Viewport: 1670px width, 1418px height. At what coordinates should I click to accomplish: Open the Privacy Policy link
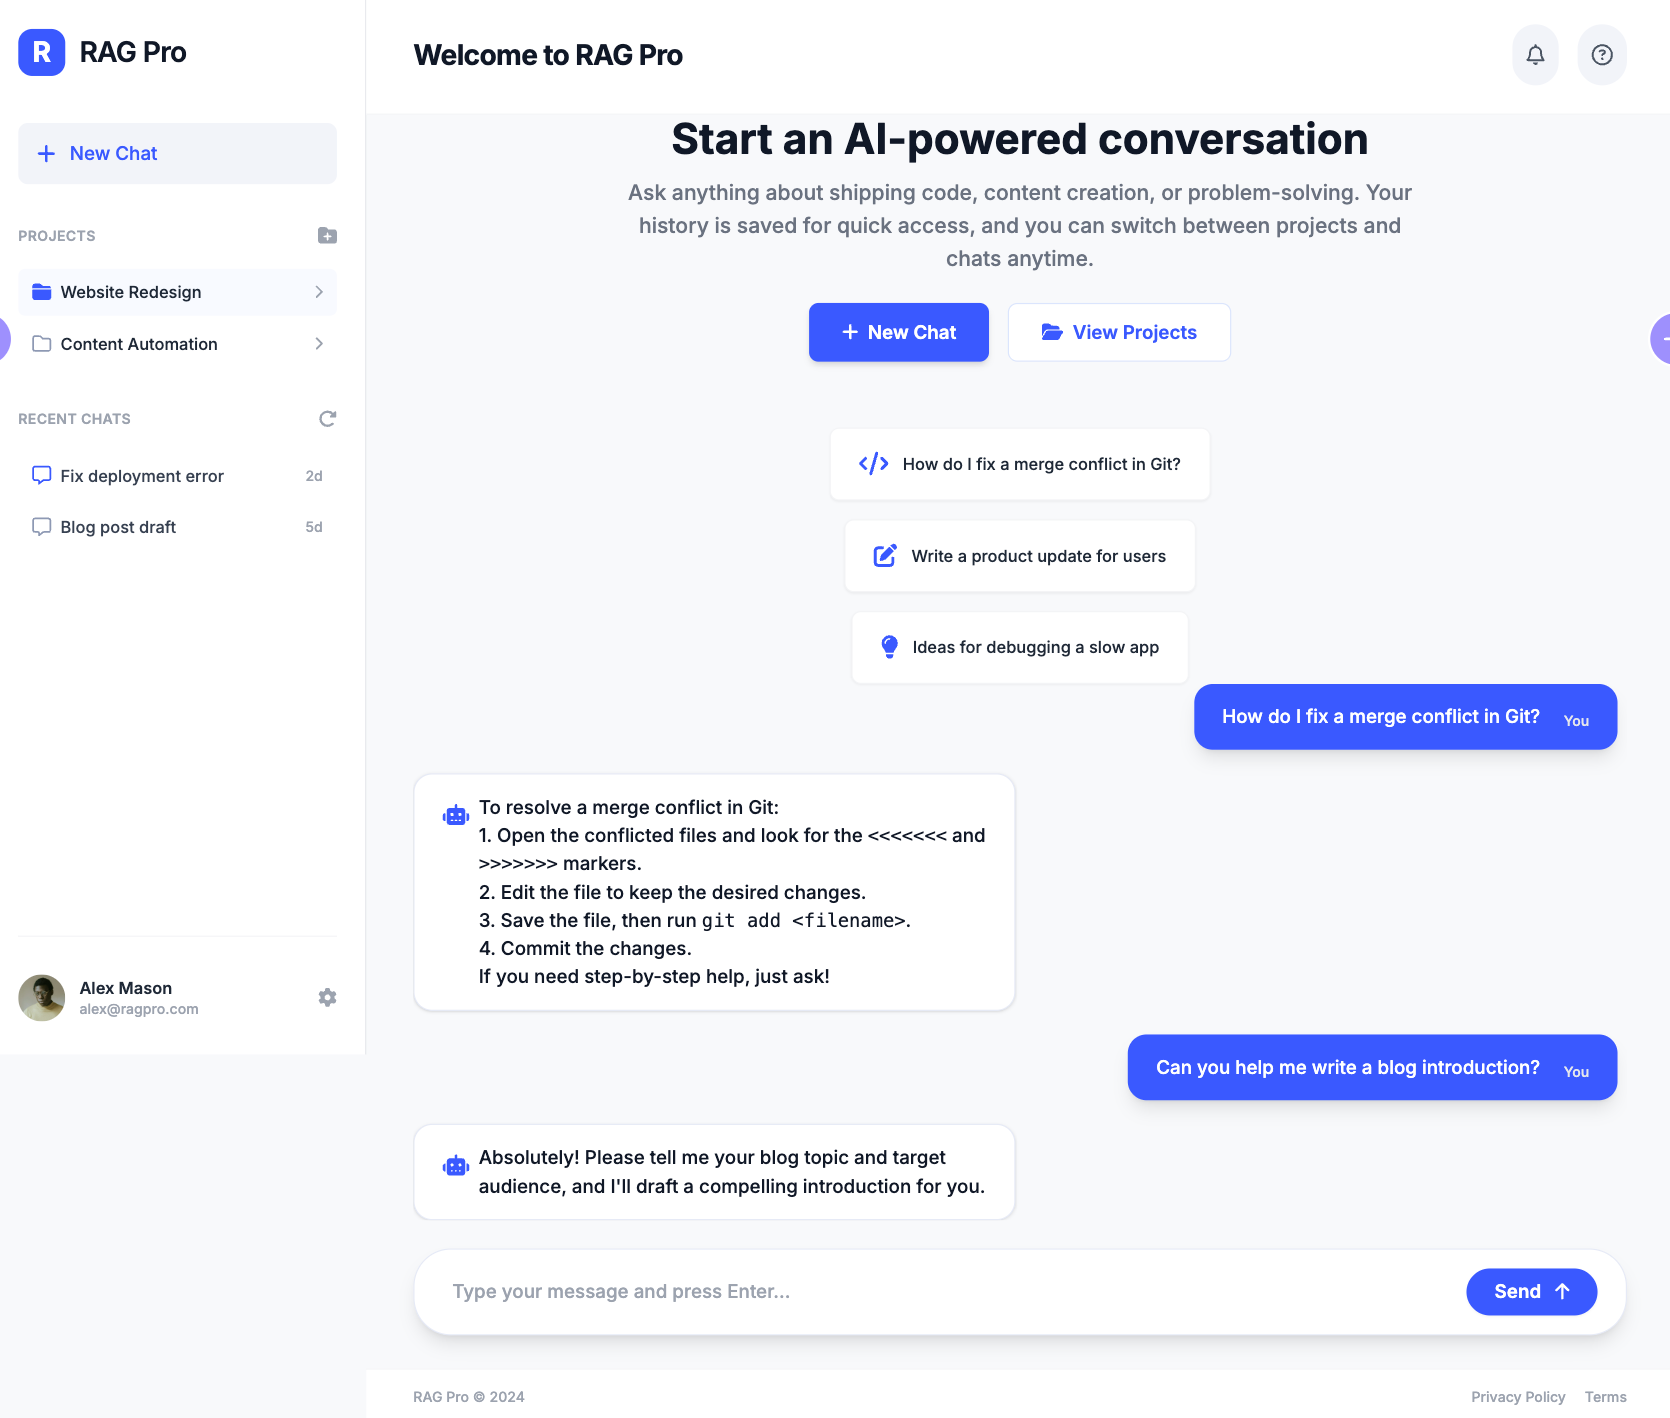[1517, 1397]
